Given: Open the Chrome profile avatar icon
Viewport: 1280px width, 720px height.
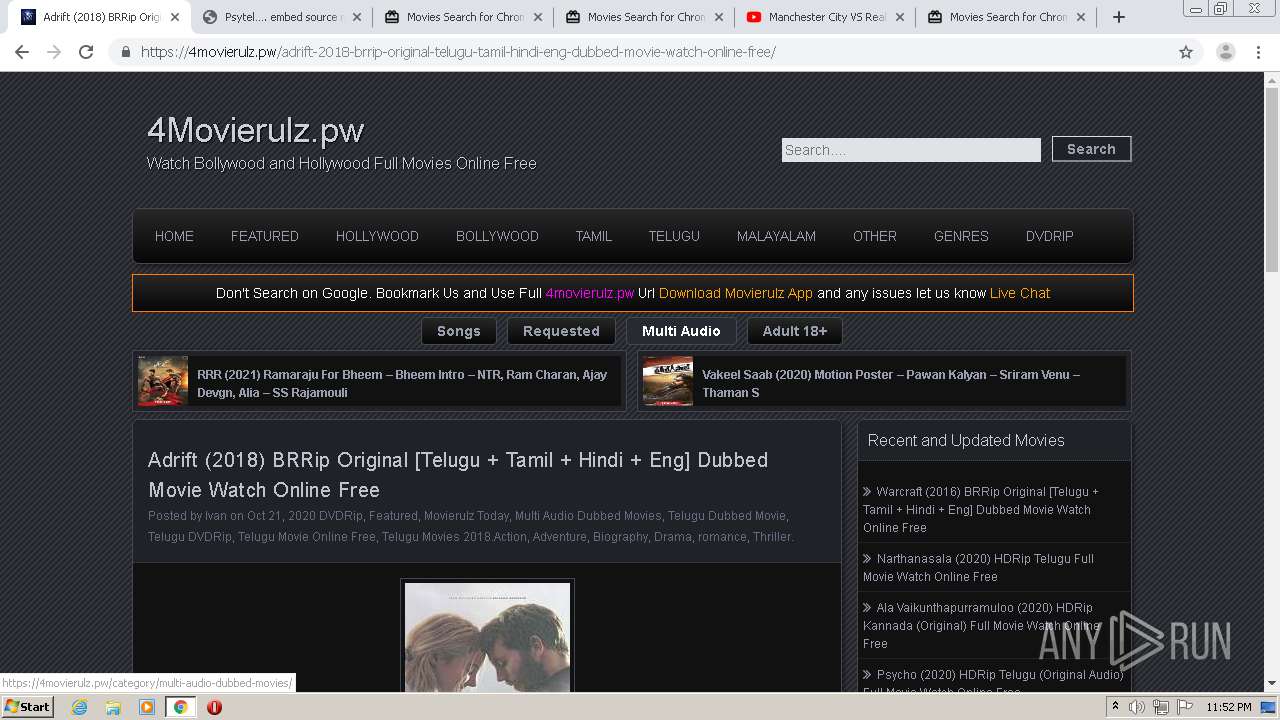Looking at the screenshot, I should (1225, 52).
